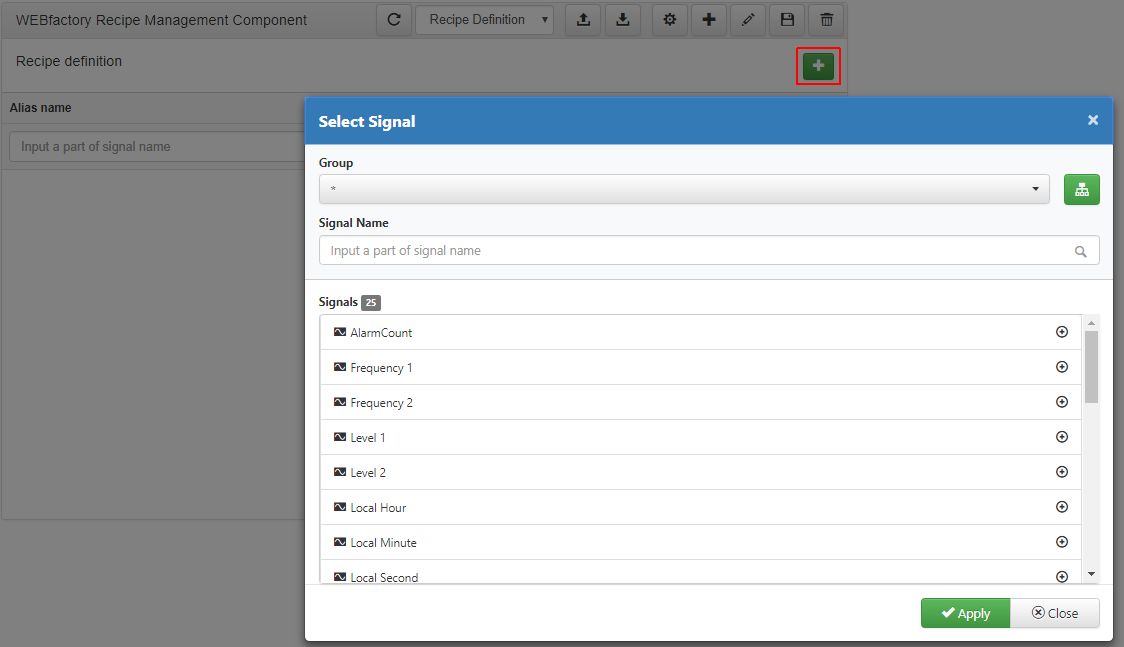Click the pencil edit icon
The image size is (1124, 647).
click(x=748, y=19)
